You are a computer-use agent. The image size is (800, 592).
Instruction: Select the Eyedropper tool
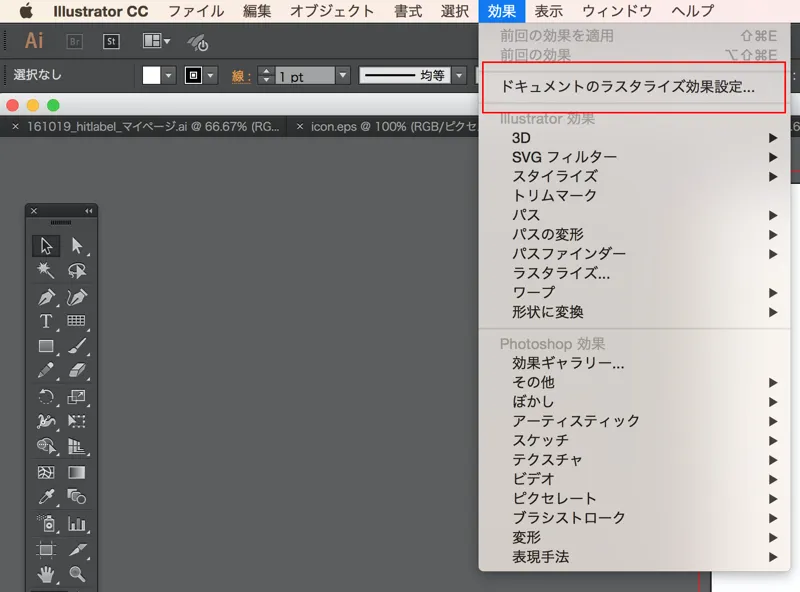tap(46, 496)
